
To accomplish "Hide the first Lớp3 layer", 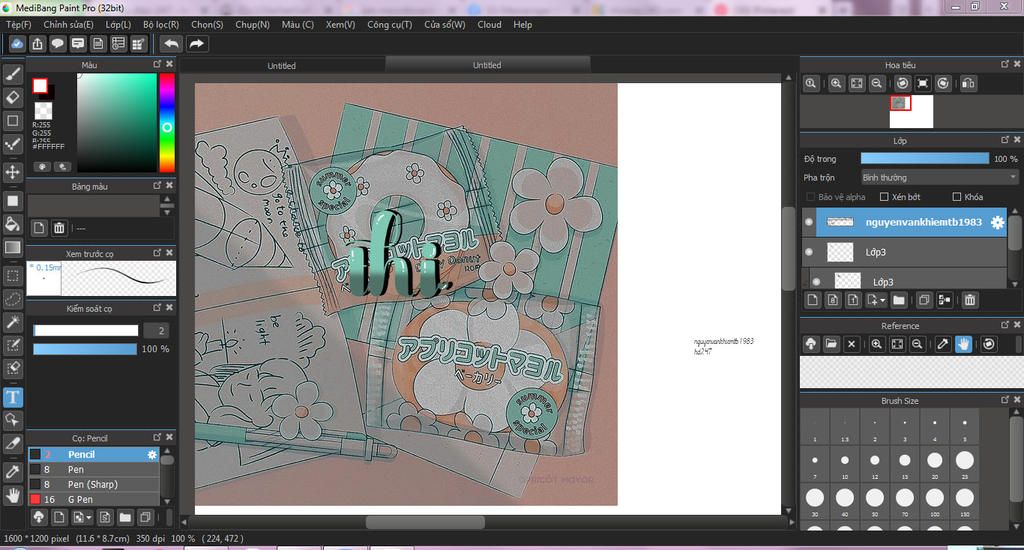I will (809, 251).
